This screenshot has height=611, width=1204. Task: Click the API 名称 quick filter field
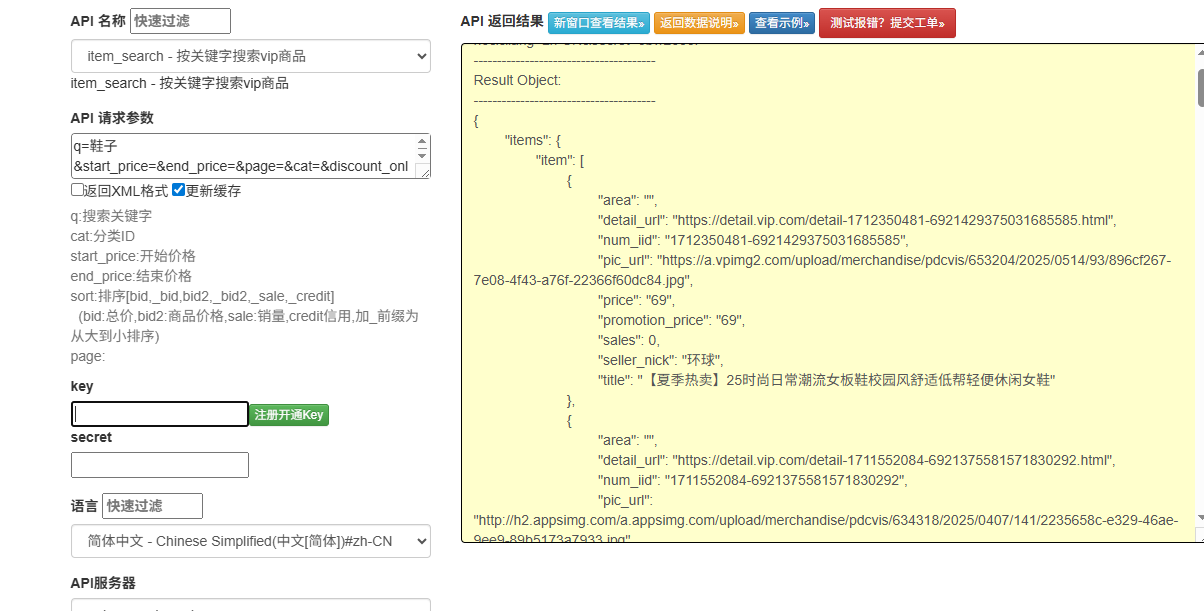click(x=180, y=21)
